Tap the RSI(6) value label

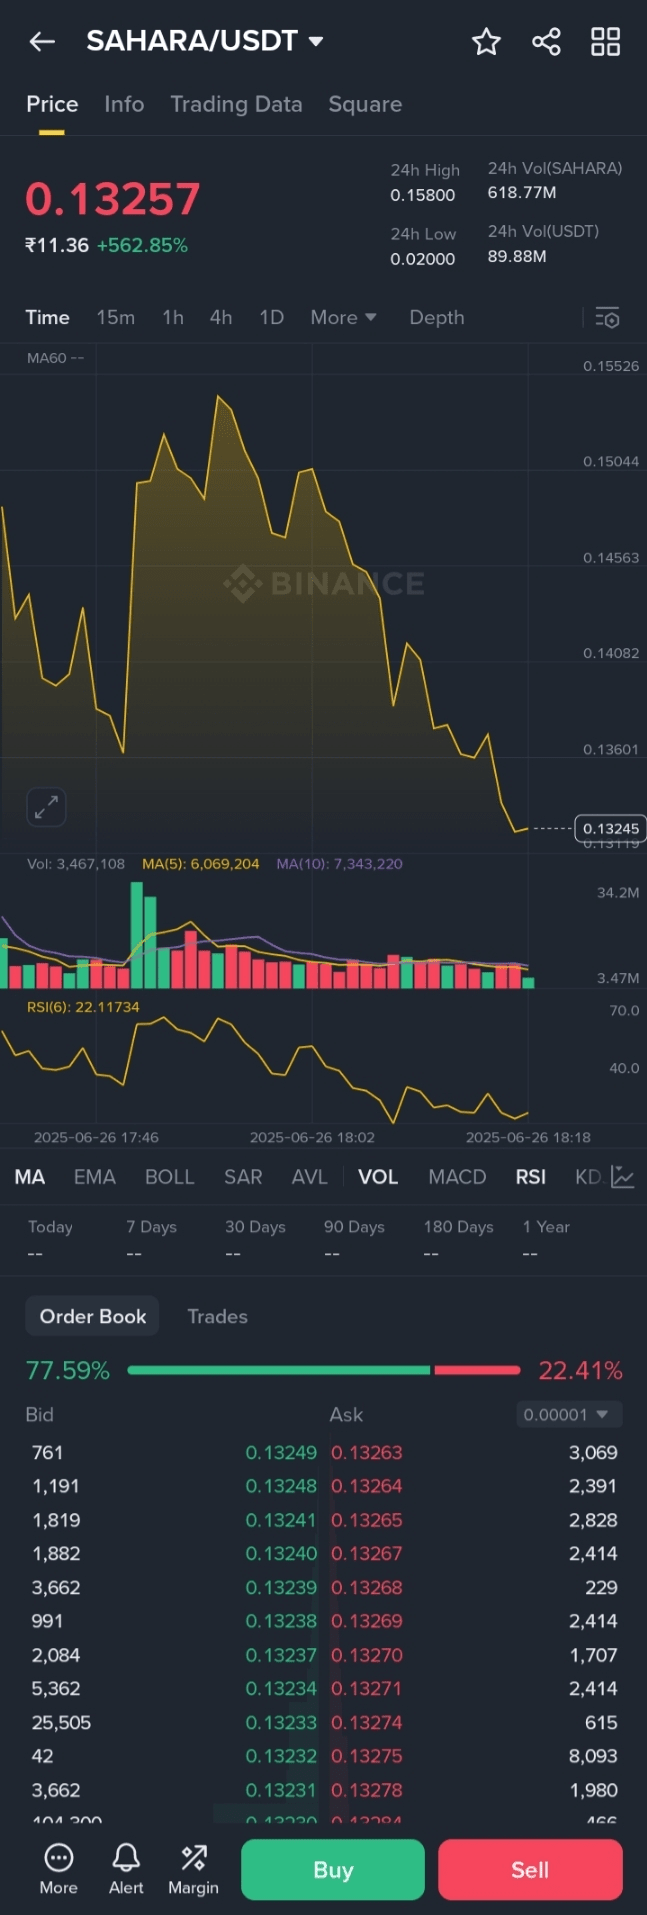[83, 1007]
